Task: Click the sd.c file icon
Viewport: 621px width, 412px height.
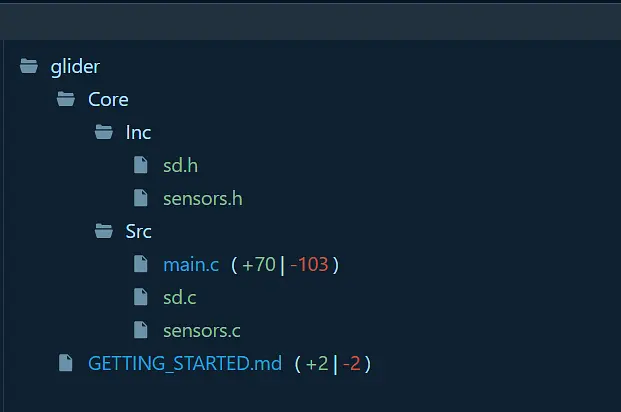Action: (x=141, y=297)
